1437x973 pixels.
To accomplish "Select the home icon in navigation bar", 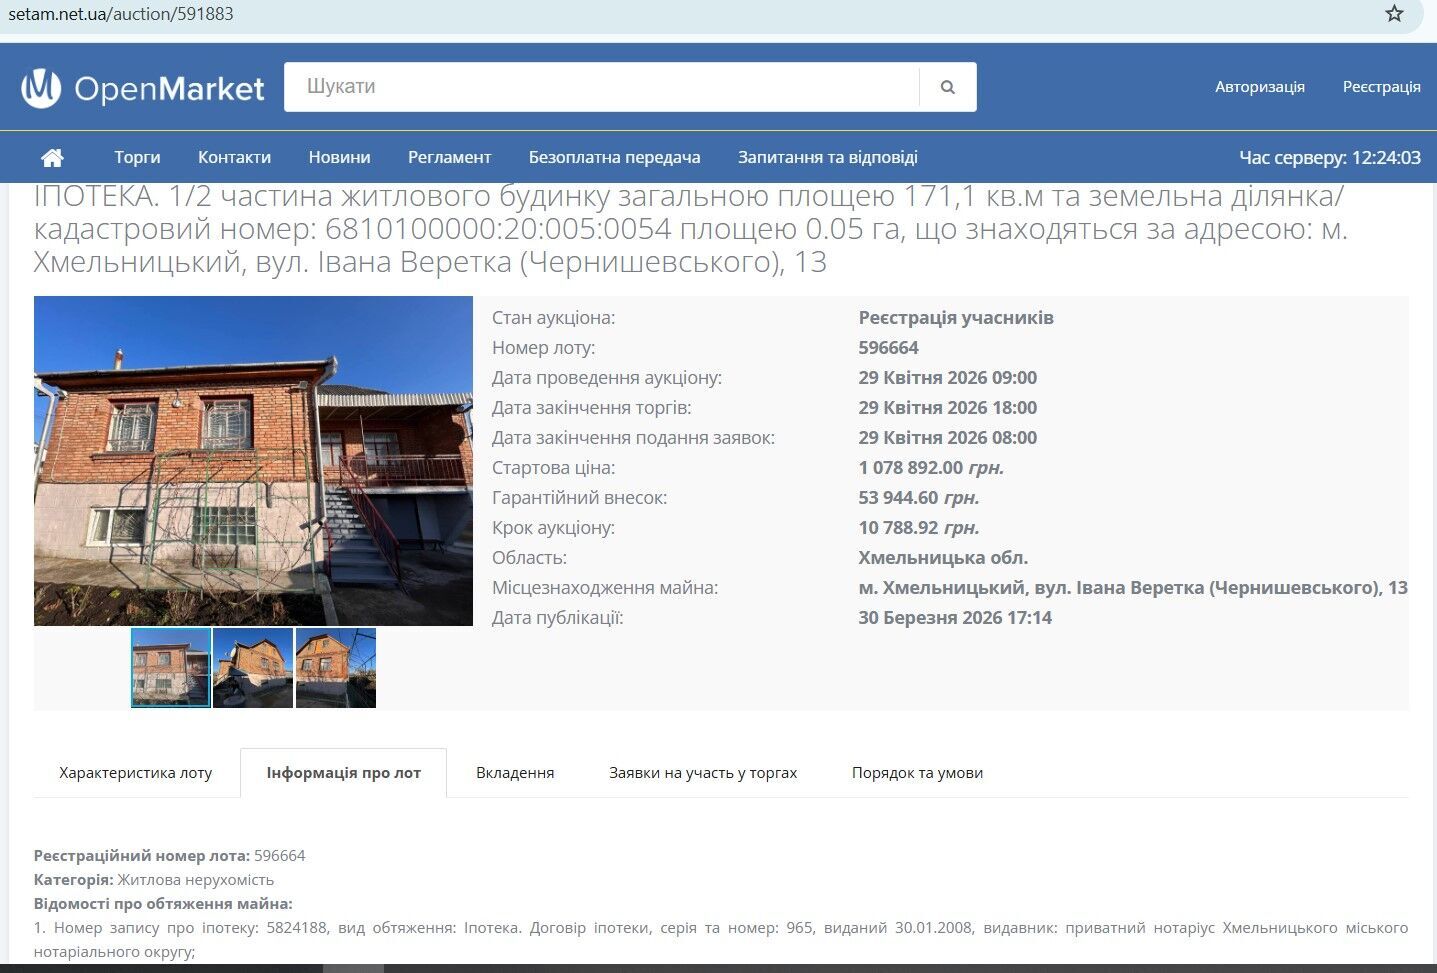I will pyautogui.click(x=51, y=157).
